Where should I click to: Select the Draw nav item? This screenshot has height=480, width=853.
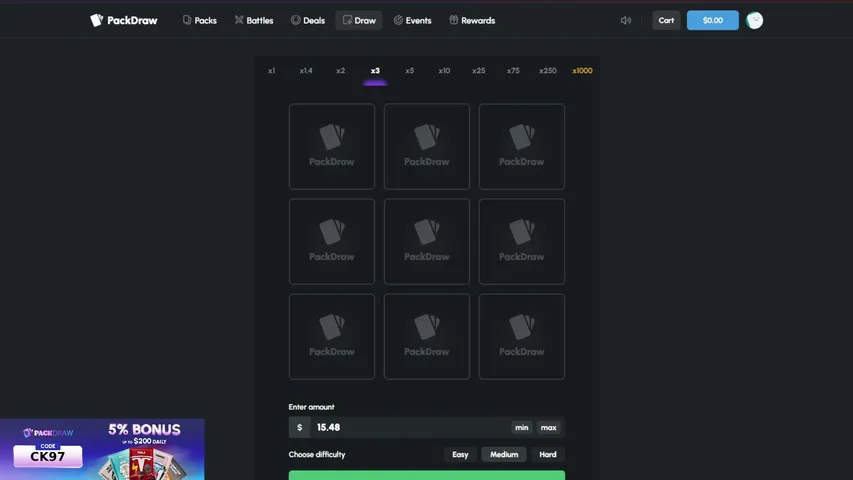coord(359,20)
